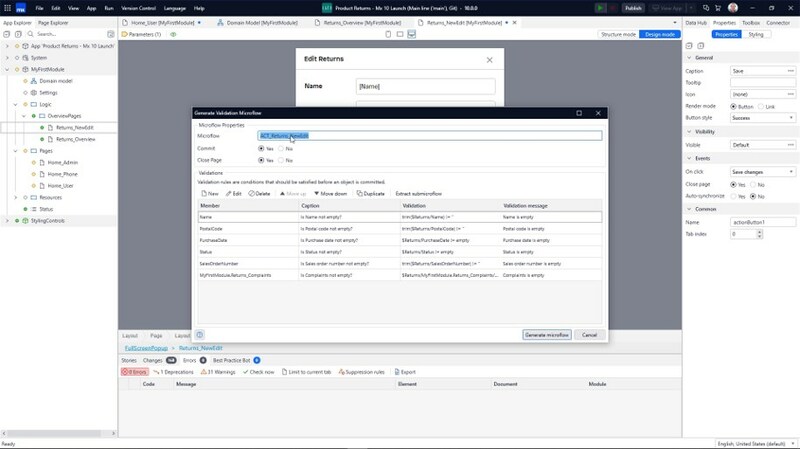Collapse the General properties section
Viewport: 800px width, 449px height.
tap(689, 58)
